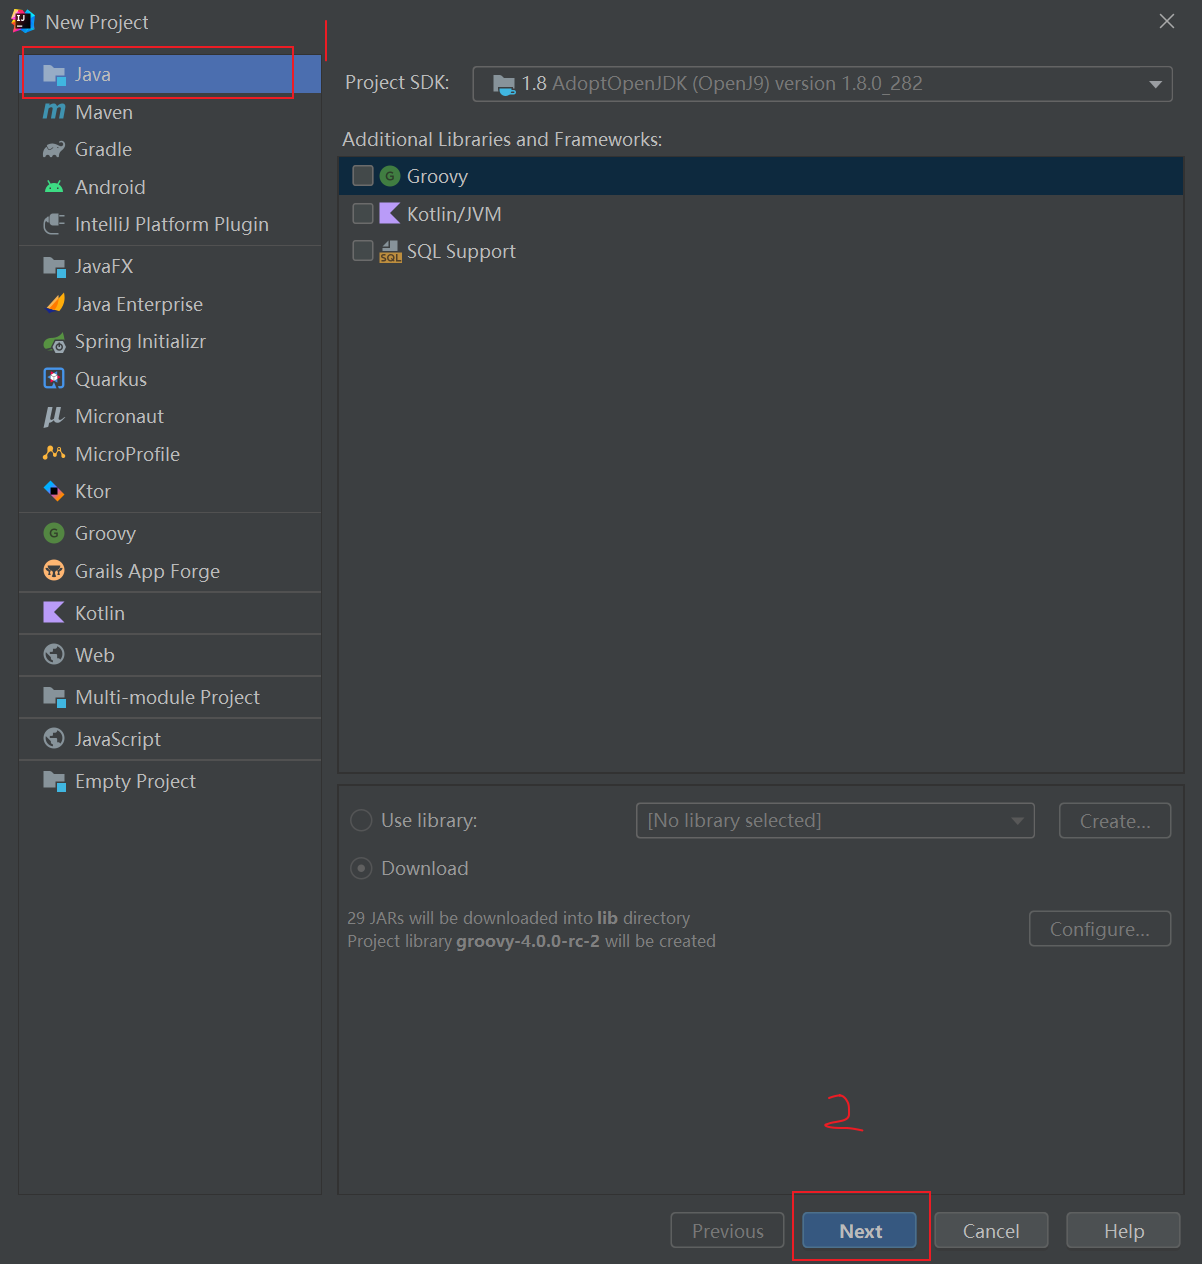Click the JavaFX folder icon
Viewport: 1202px width, 1264px height.
(54, 266)
